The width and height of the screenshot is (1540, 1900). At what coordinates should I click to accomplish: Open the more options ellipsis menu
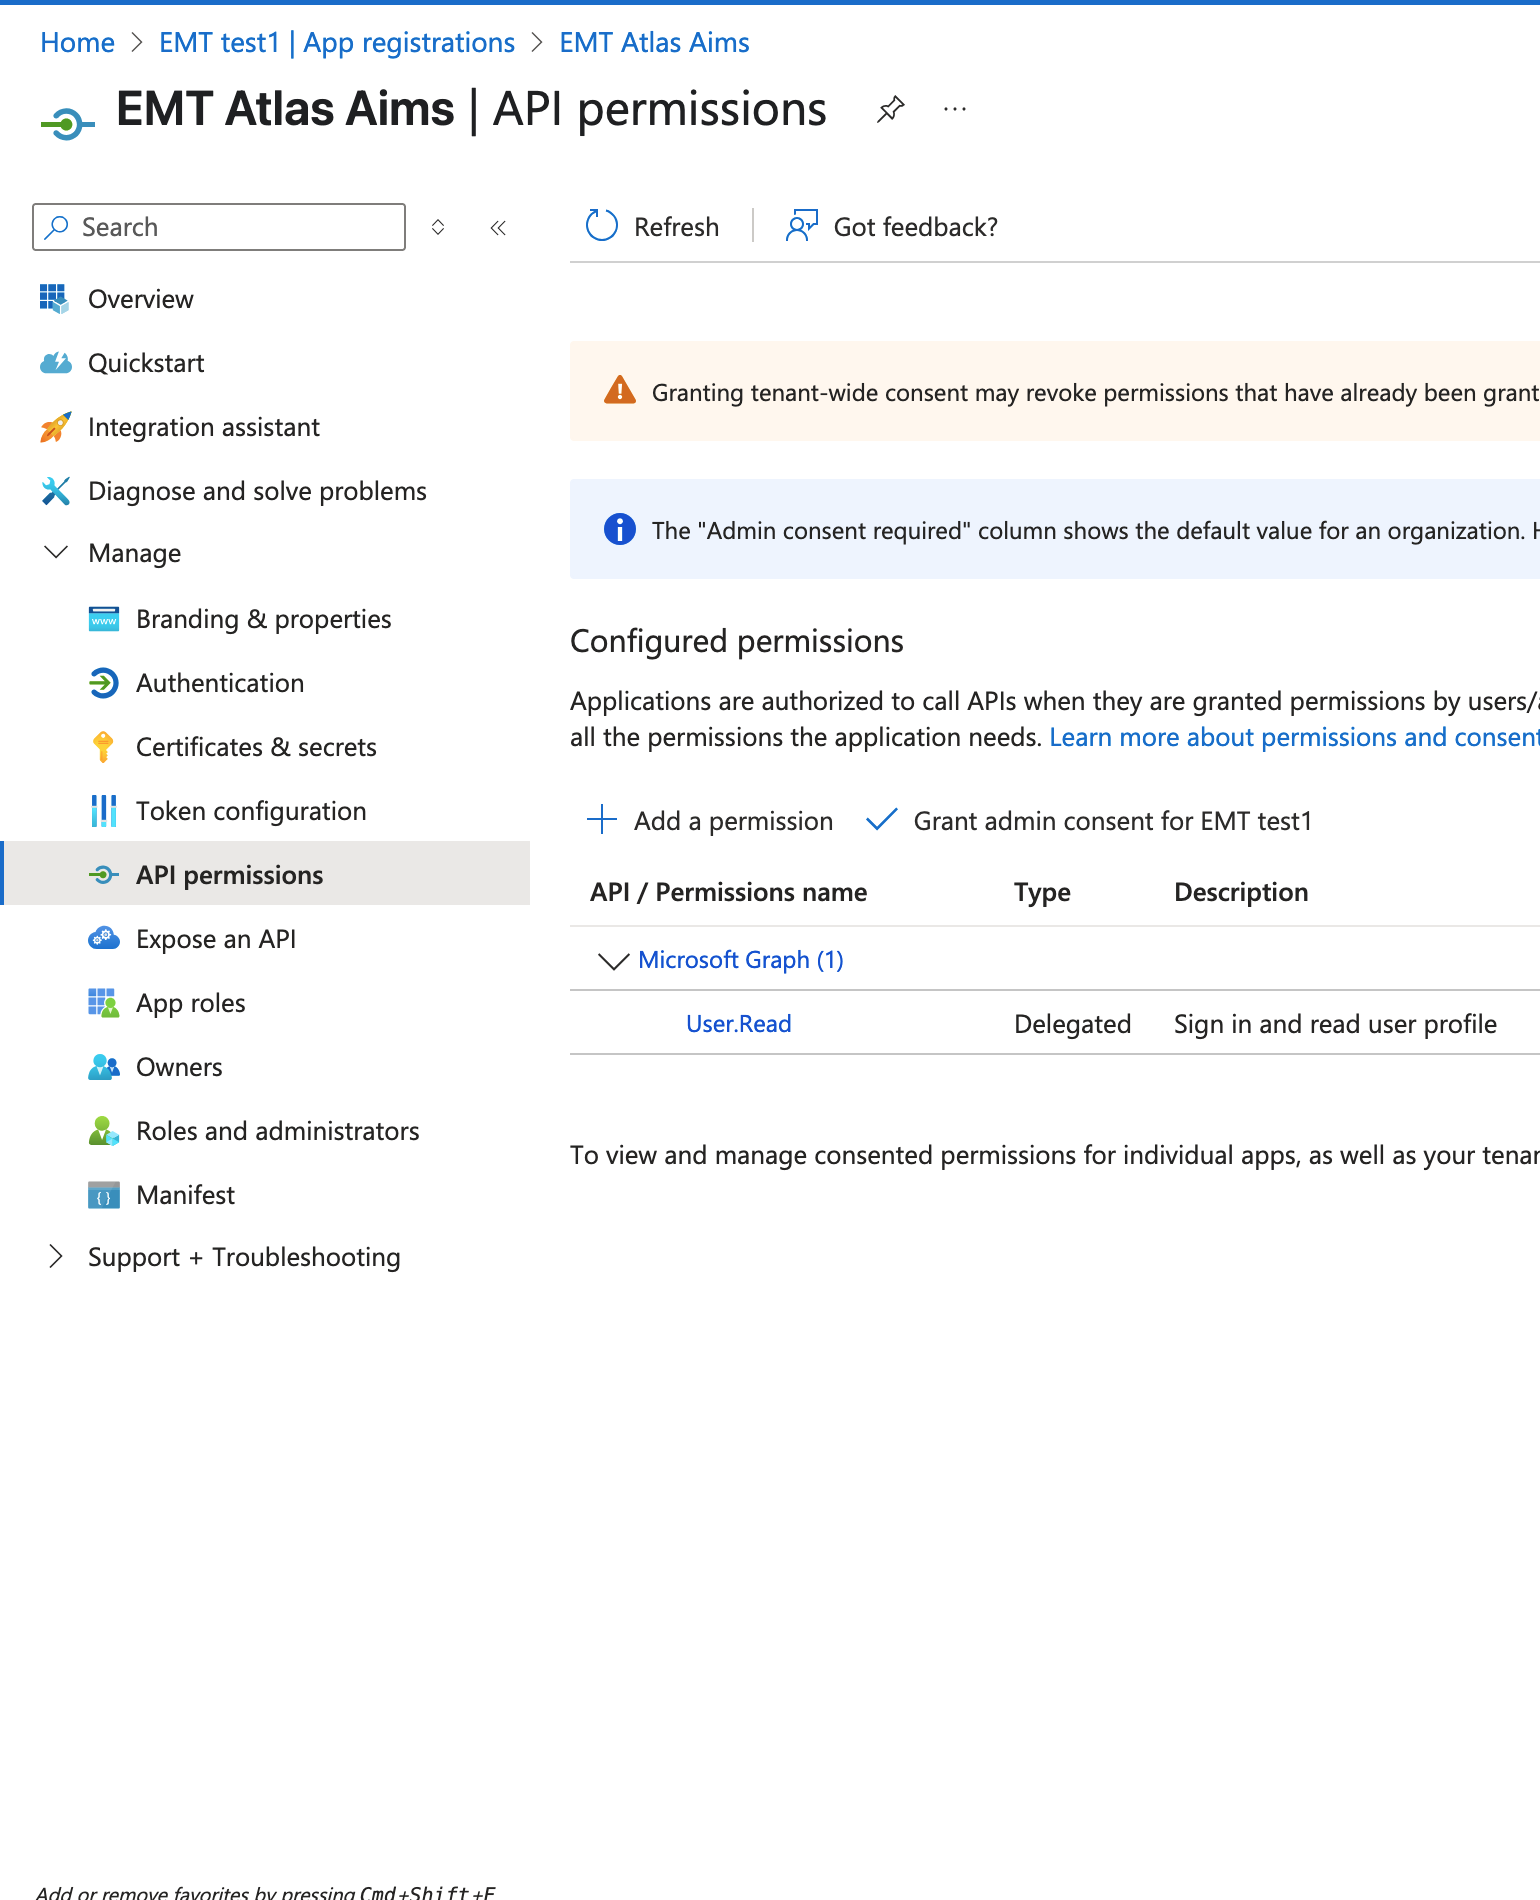tap(955, 109)
